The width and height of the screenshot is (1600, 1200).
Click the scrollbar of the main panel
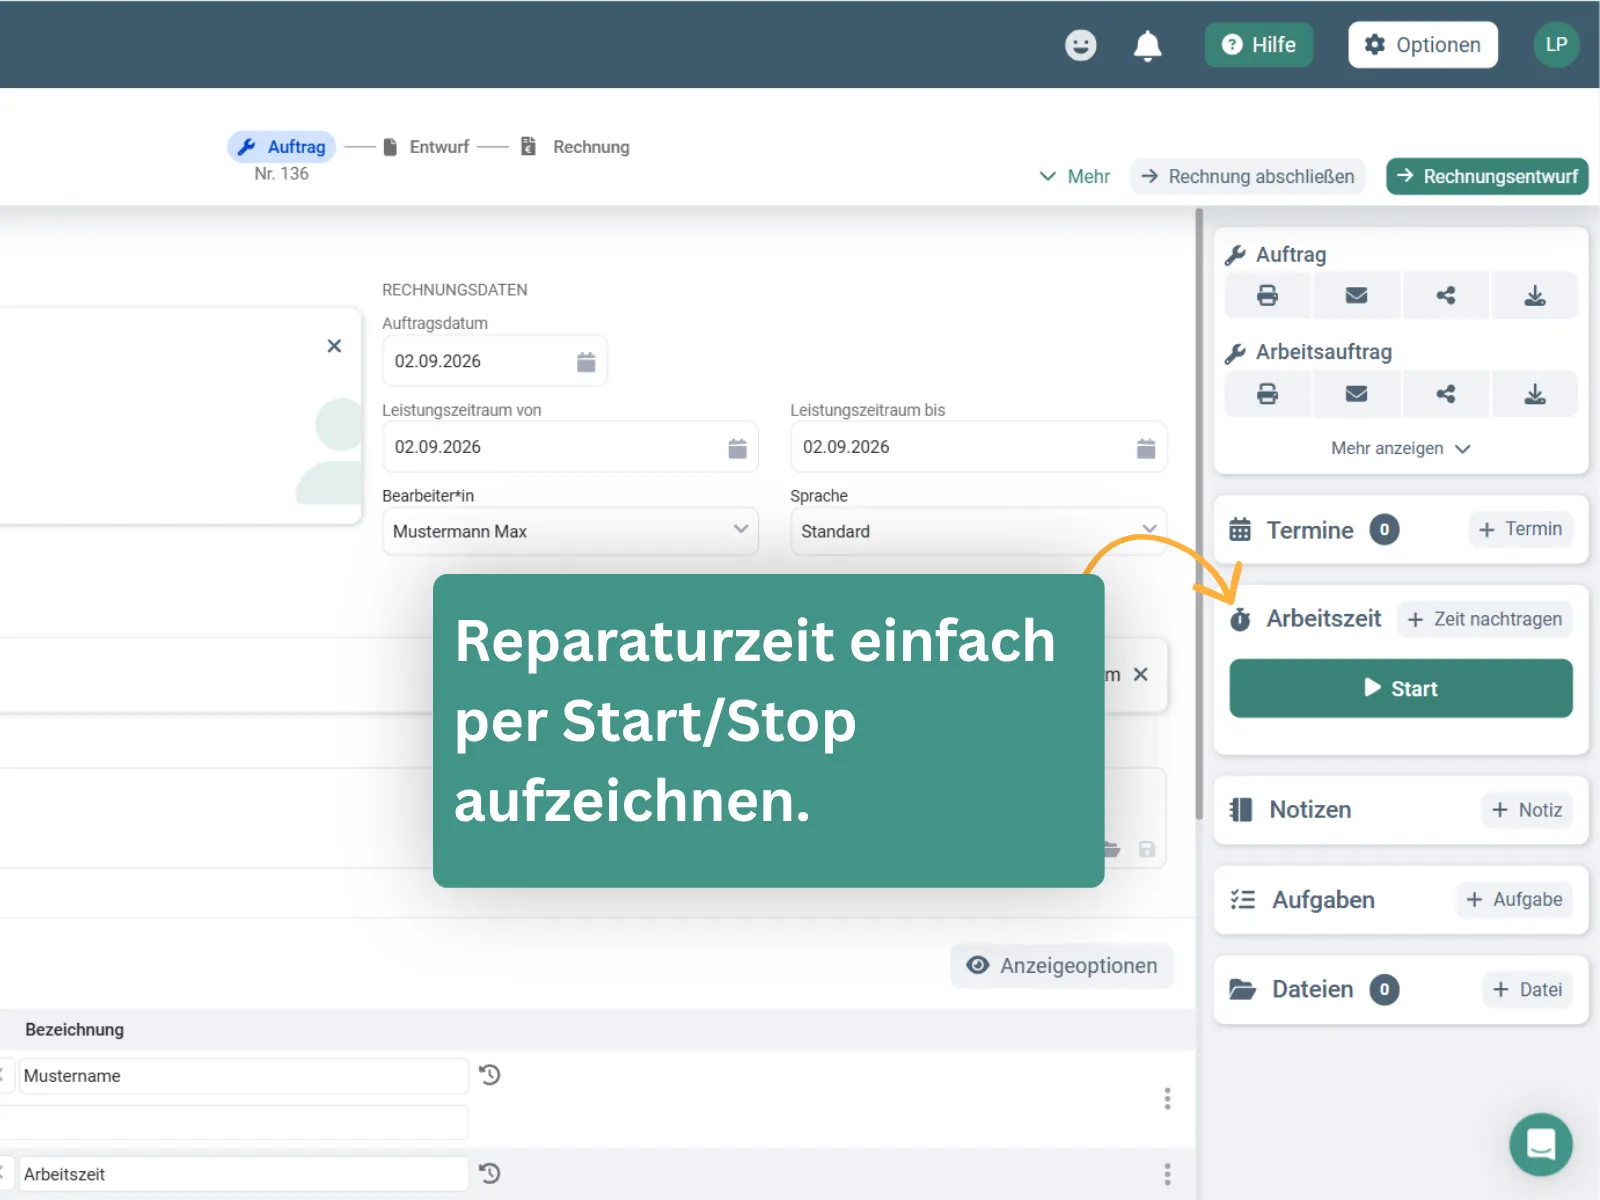pyautogui.click(x=1199, y=514)
